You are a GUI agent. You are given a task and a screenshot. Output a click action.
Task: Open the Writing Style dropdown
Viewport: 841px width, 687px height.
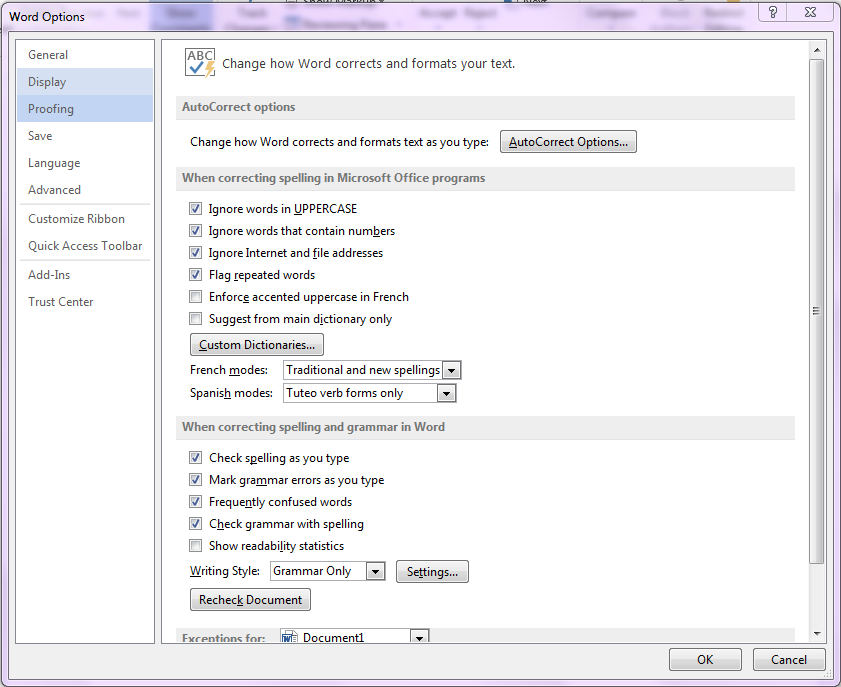375,572
